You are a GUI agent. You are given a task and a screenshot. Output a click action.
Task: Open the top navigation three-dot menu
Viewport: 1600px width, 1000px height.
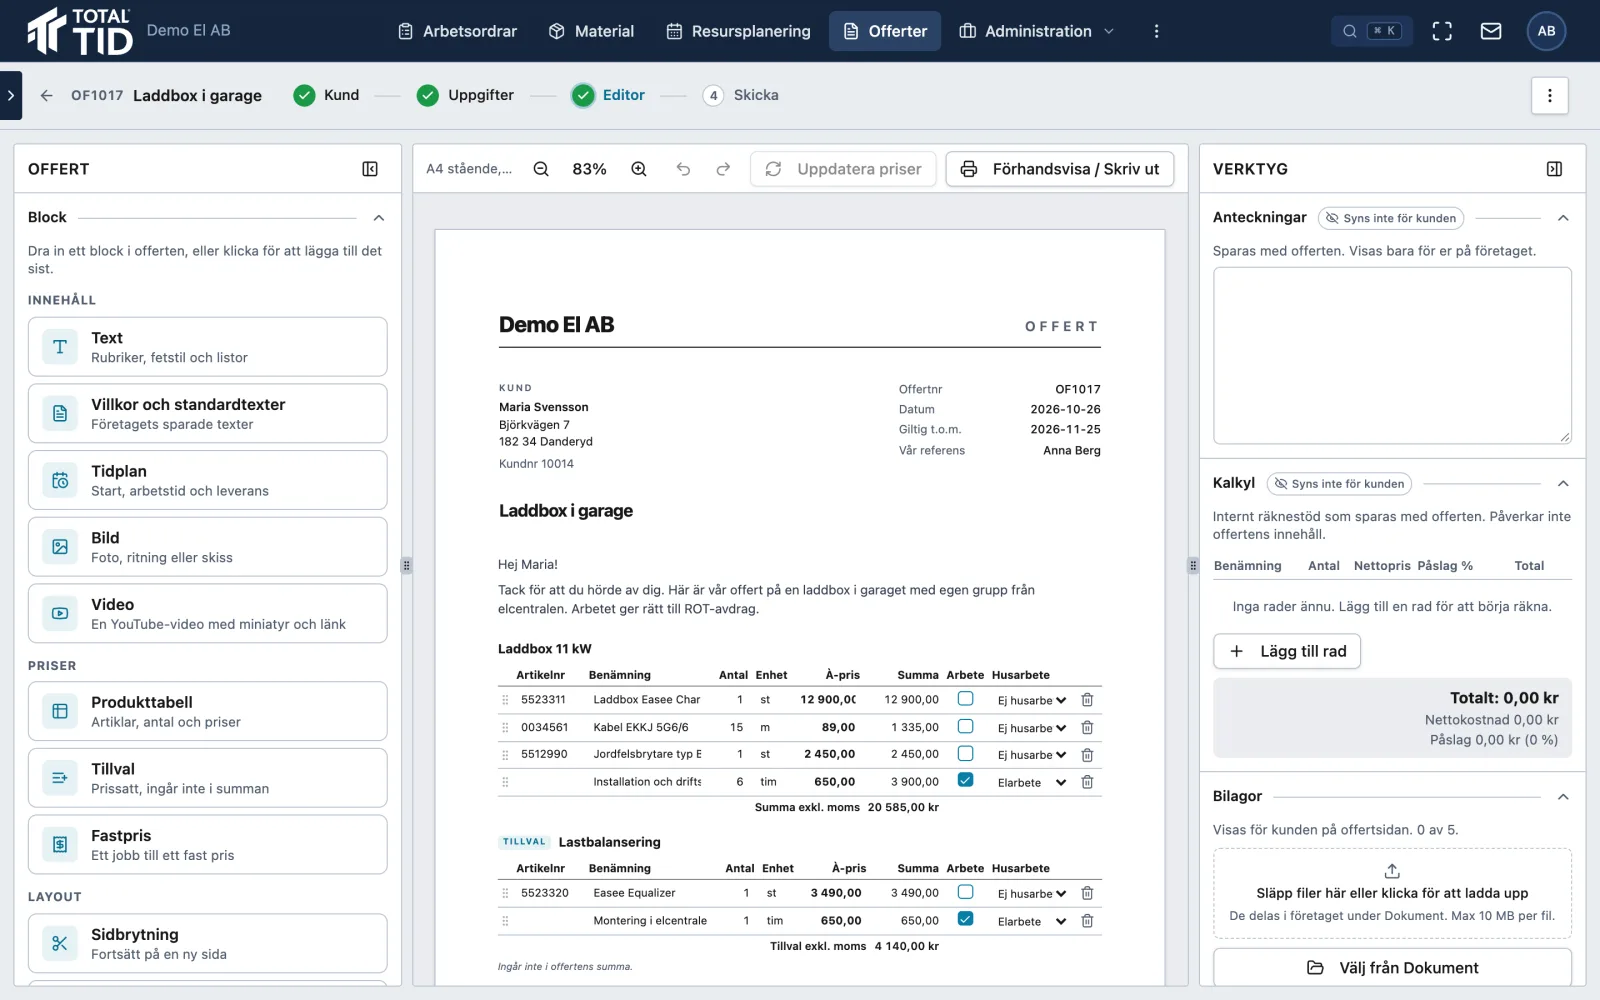point(1156,31)
